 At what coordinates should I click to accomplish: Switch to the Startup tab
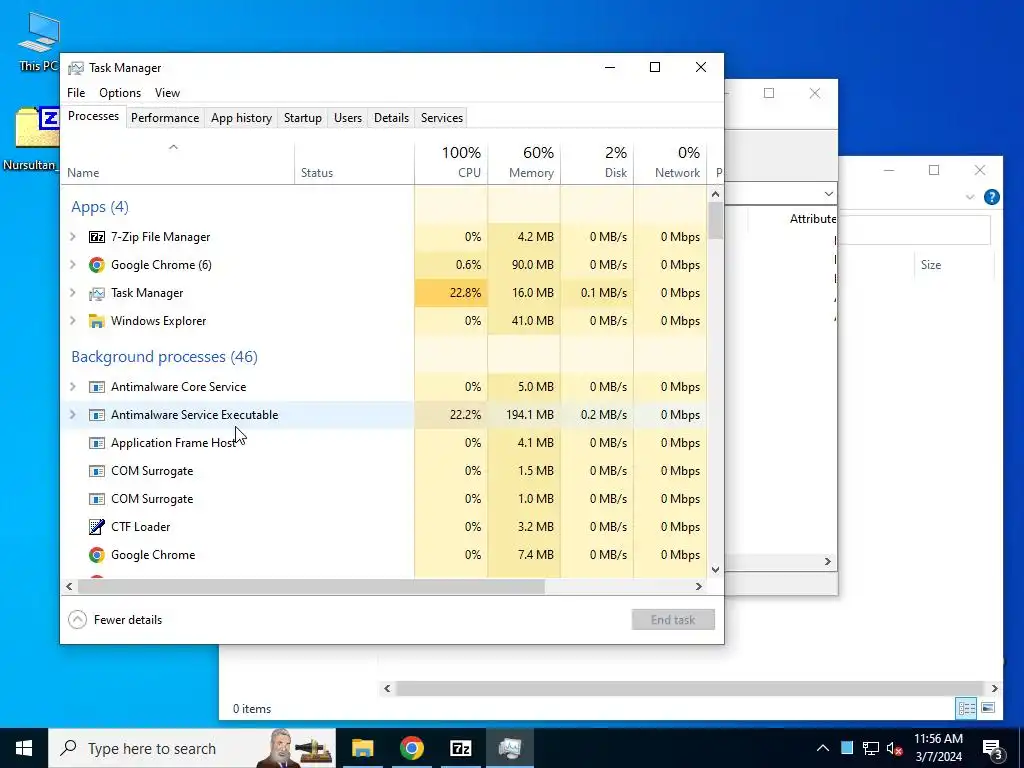302,118
